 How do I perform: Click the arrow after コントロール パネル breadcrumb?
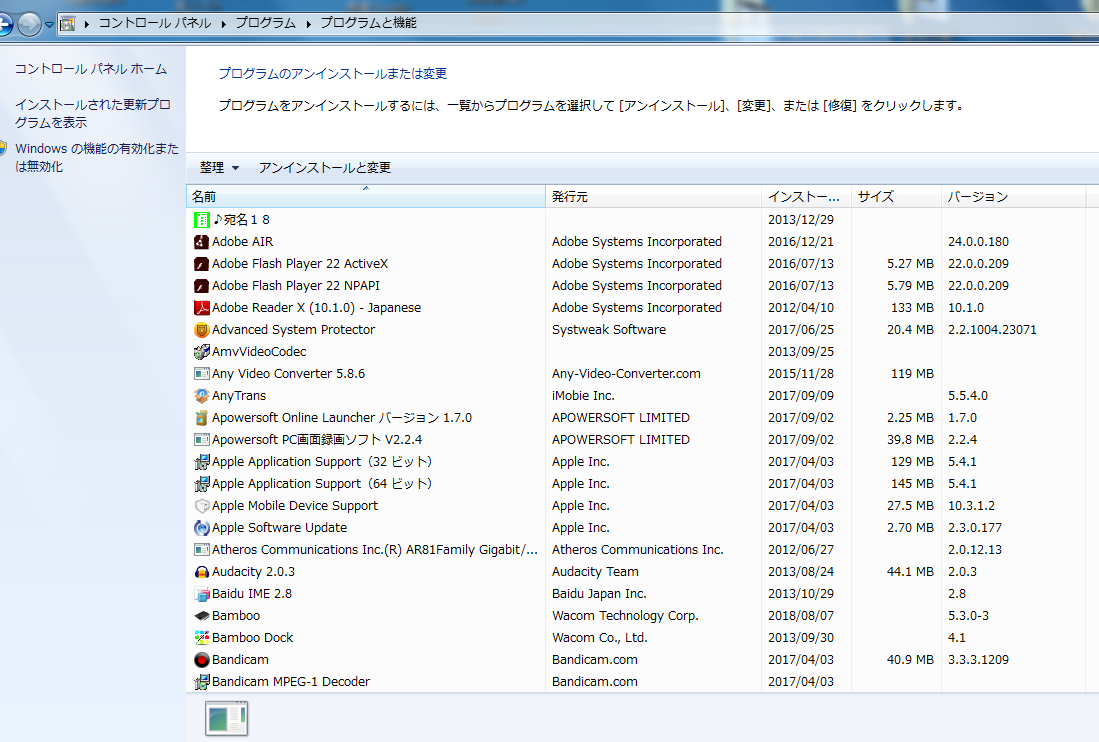coord(224,23)
